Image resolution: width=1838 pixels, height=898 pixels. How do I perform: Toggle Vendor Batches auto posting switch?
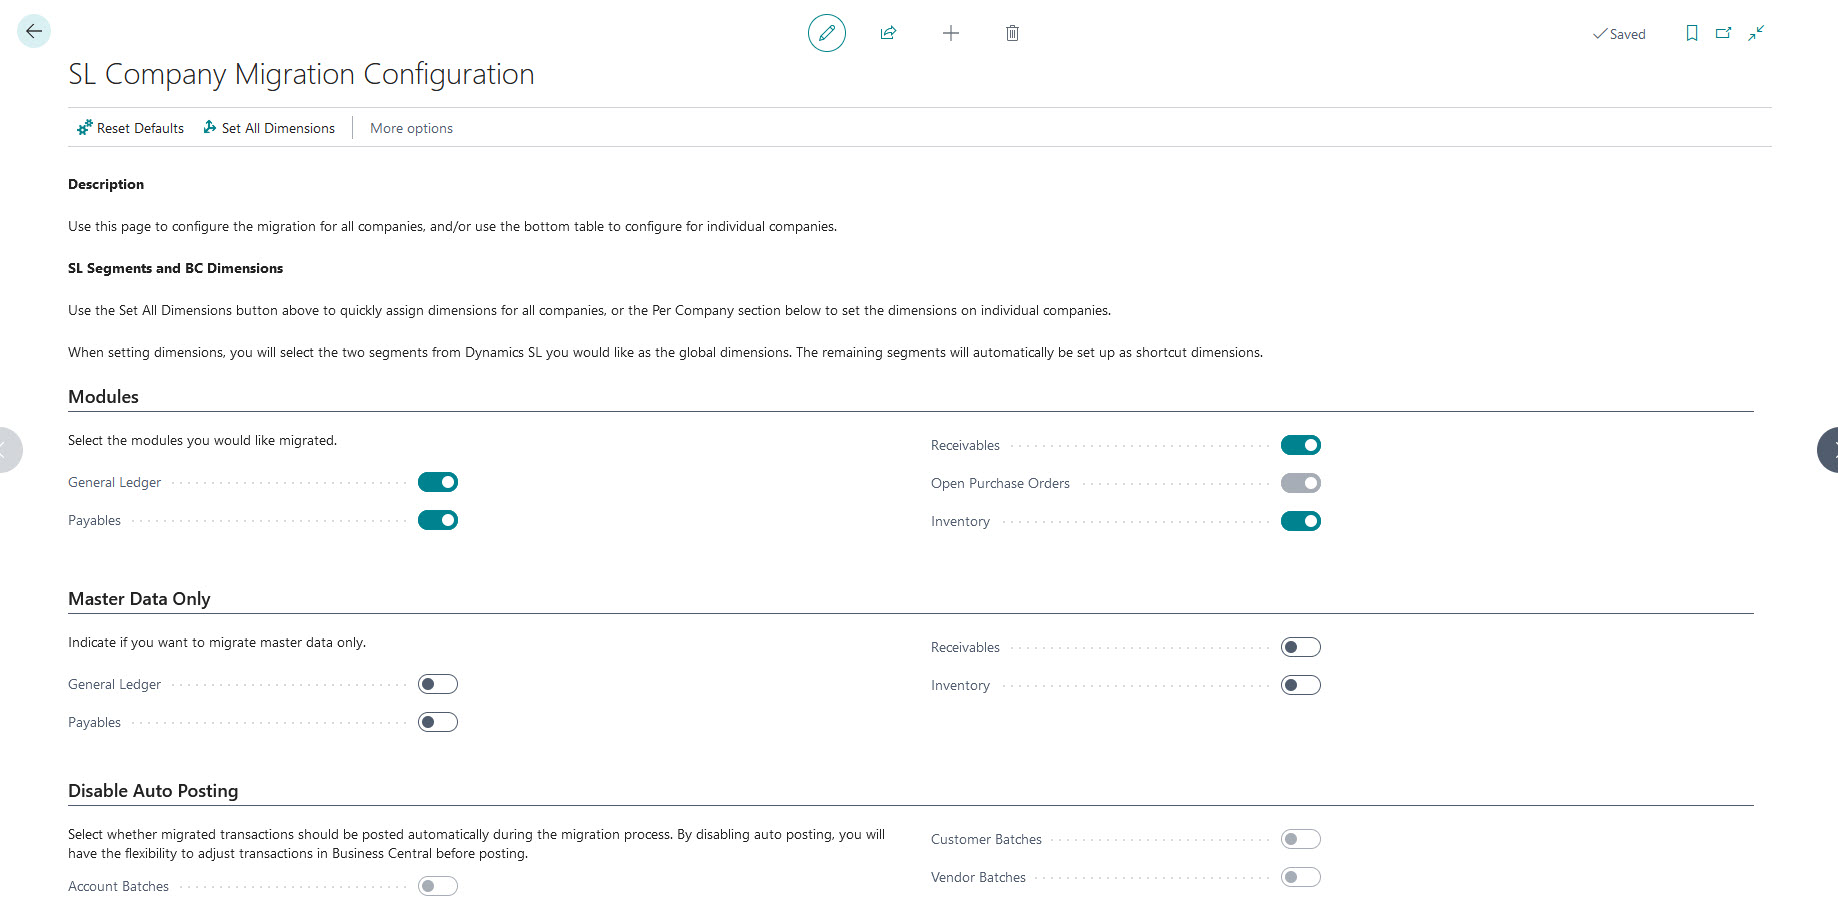pos(1301,877)
